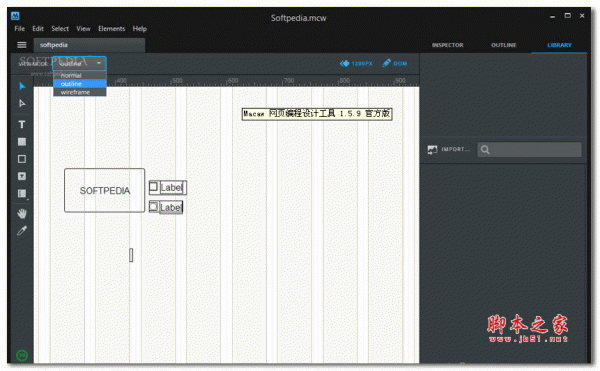Click the Import button
600x371 pixels.
coord(448,150)
